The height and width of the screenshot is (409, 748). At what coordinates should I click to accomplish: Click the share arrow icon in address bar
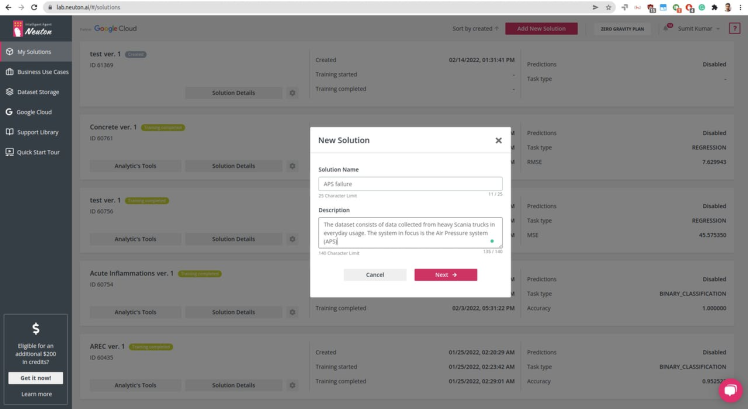point(595,7)
